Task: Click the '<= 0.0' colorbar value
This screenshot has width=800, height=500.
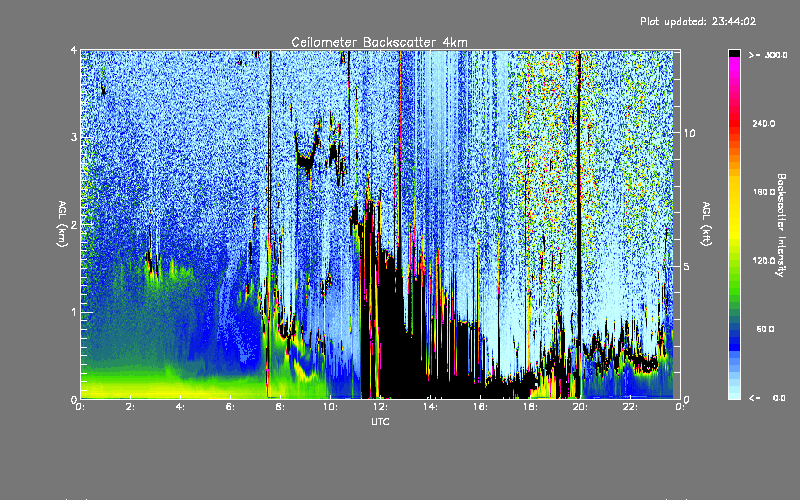Action: (x=768, y=398)
